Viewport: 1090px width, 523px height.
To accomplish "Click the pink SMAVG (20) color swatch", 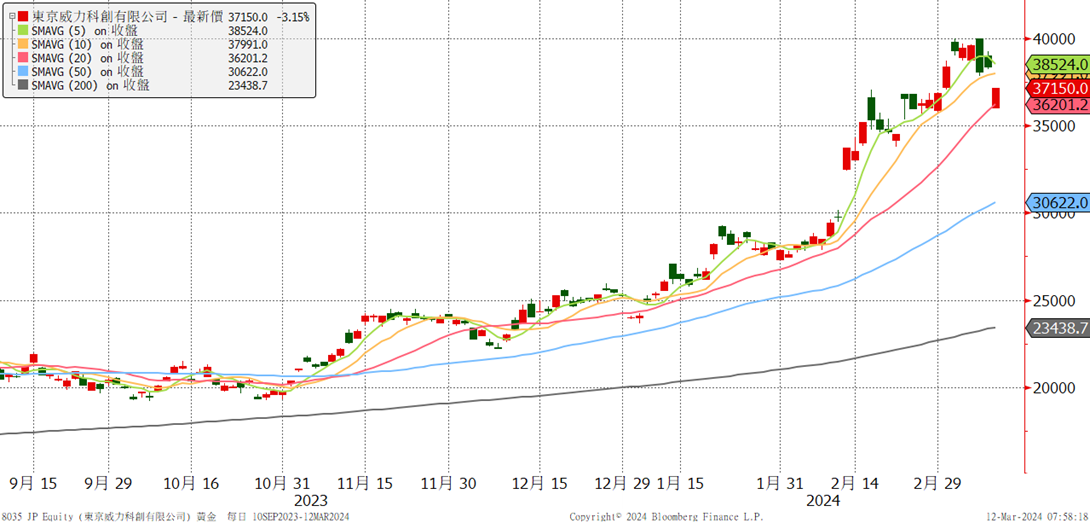I will point(24,58).
